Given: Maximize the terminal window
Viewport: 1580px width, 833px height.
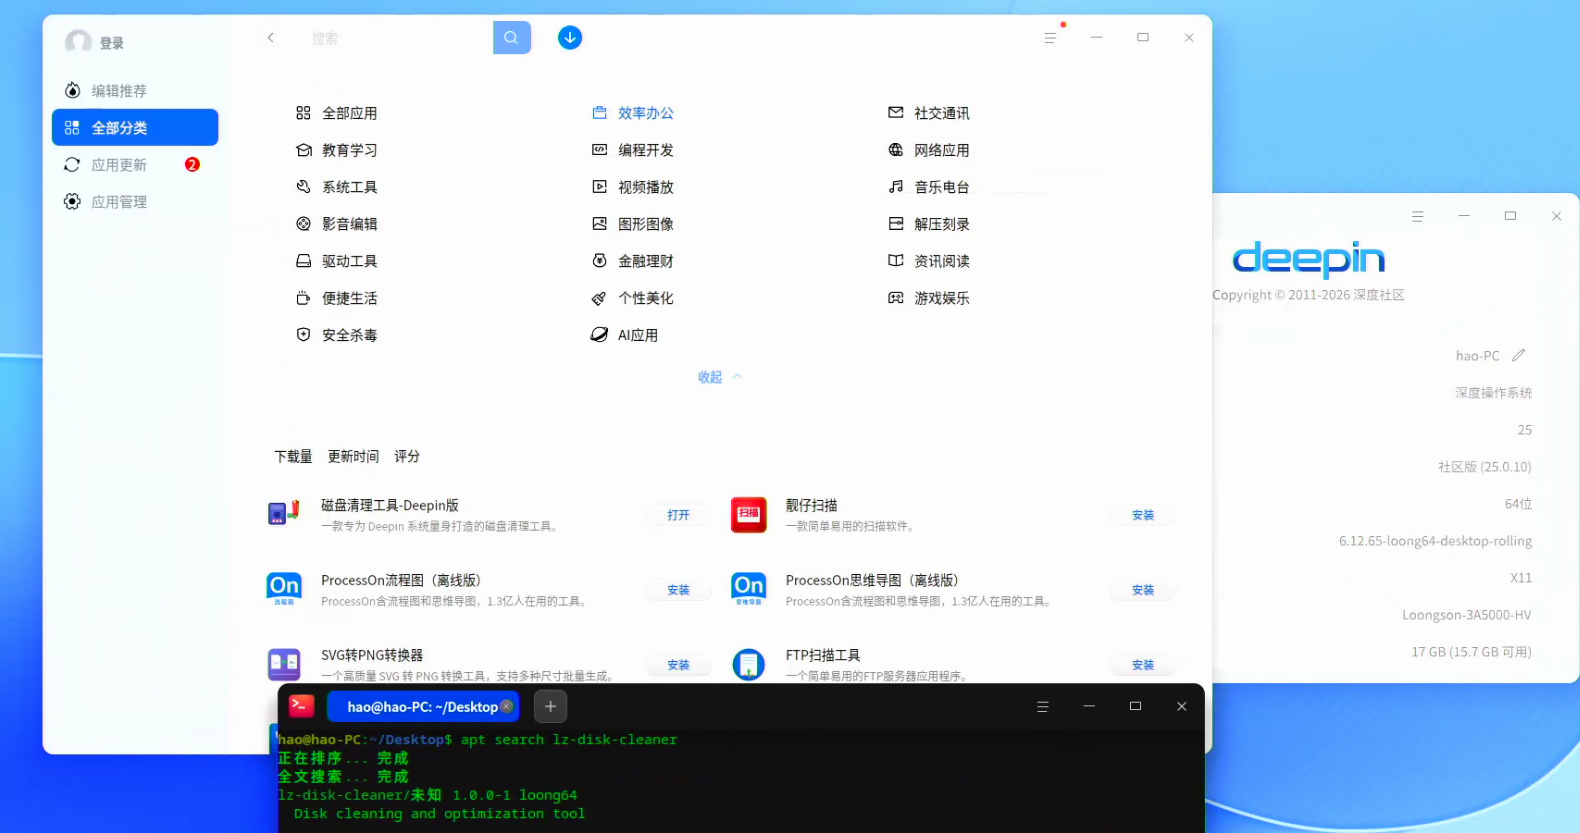Looking at the screenshot, I should tap(1135, 706).
